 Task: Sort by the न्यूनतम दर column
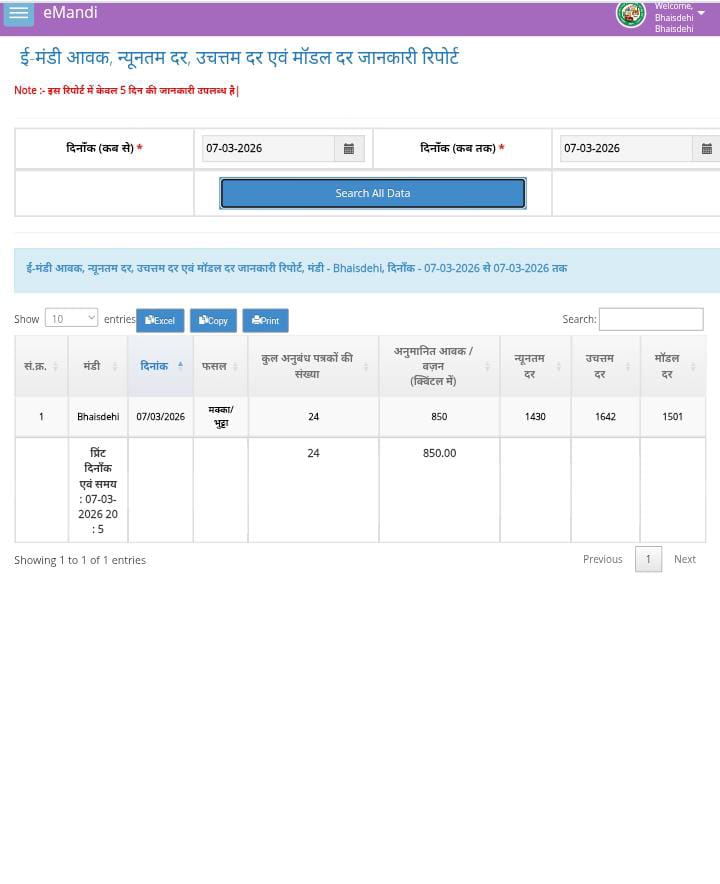(x=534, y=366)
